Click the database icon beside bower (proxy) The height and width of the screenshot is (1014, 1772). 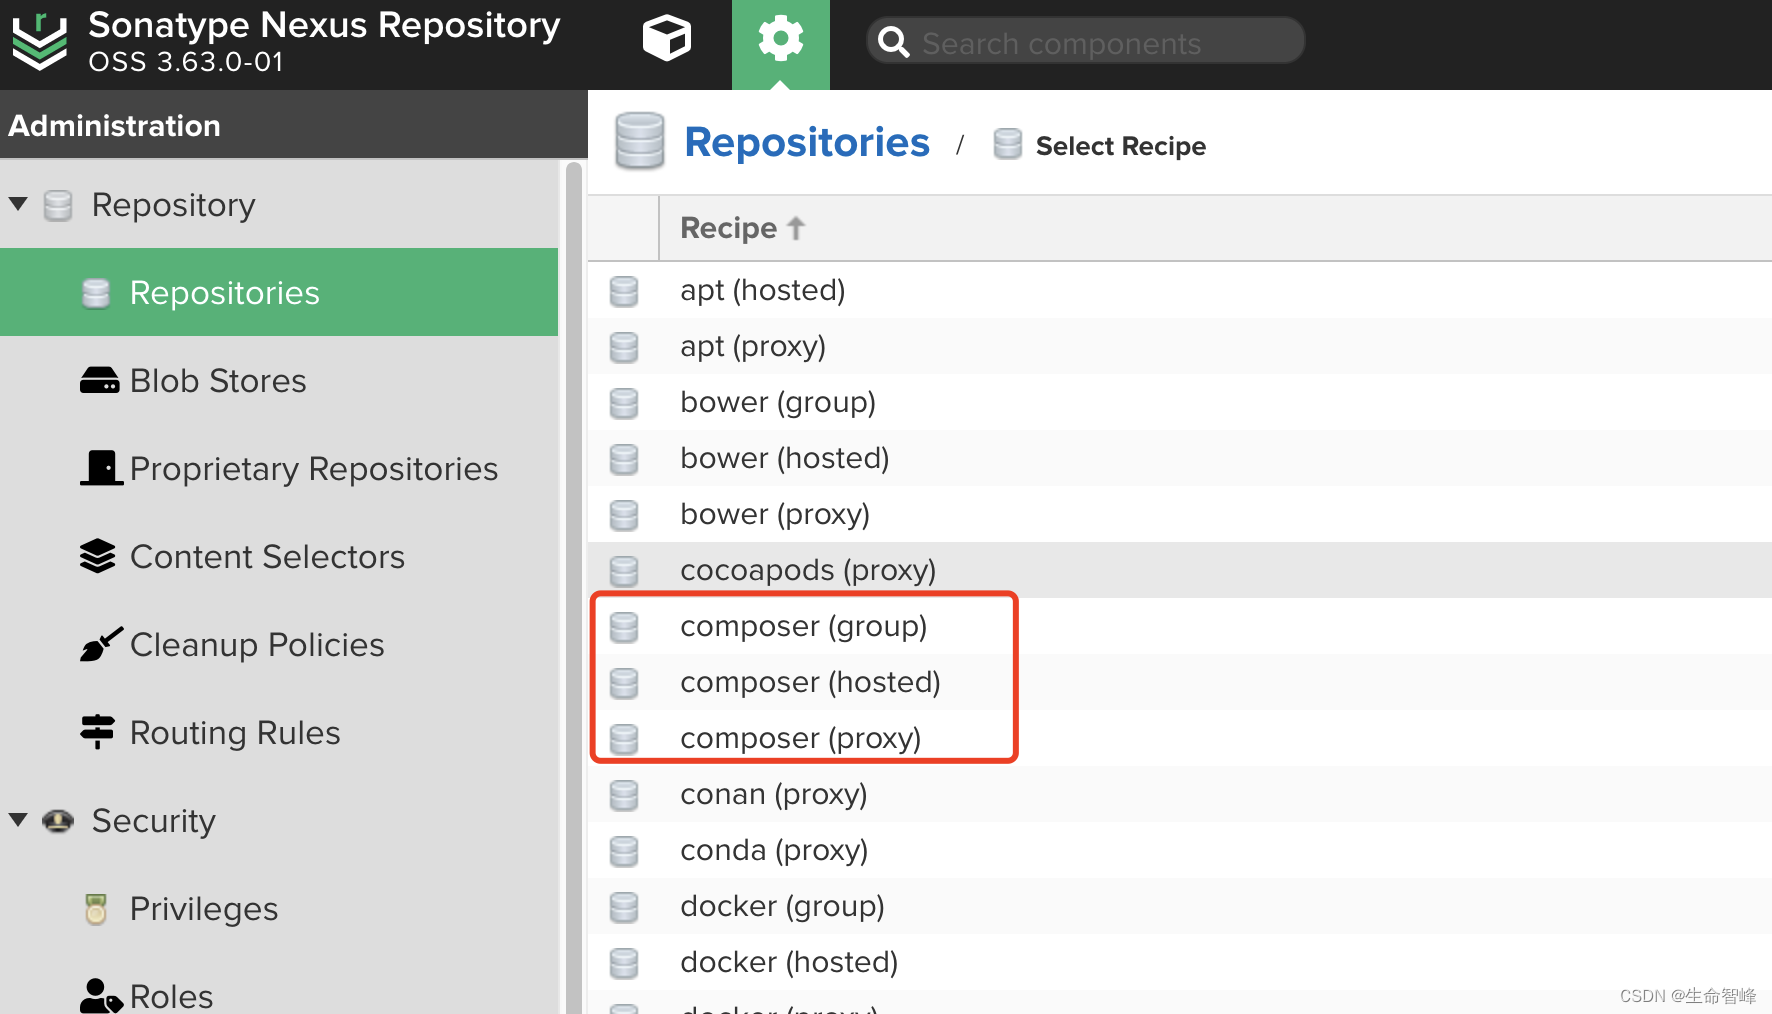point(624,515)
